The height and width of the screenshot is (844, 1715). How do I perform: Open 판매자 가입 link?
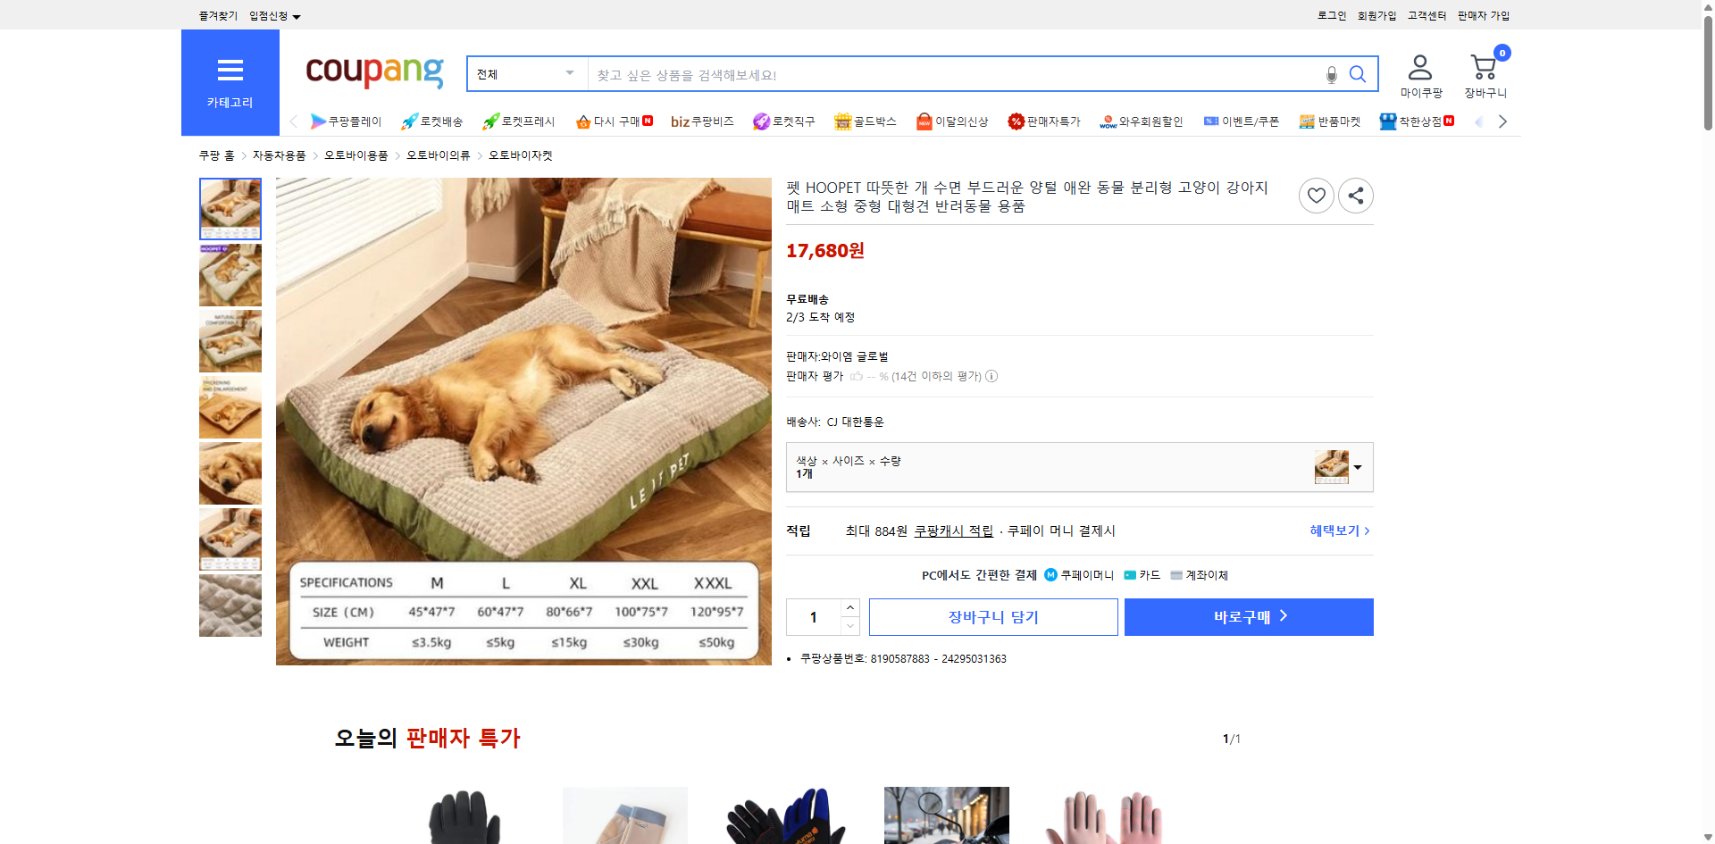pyautogui.click(x=1483, y=16)
